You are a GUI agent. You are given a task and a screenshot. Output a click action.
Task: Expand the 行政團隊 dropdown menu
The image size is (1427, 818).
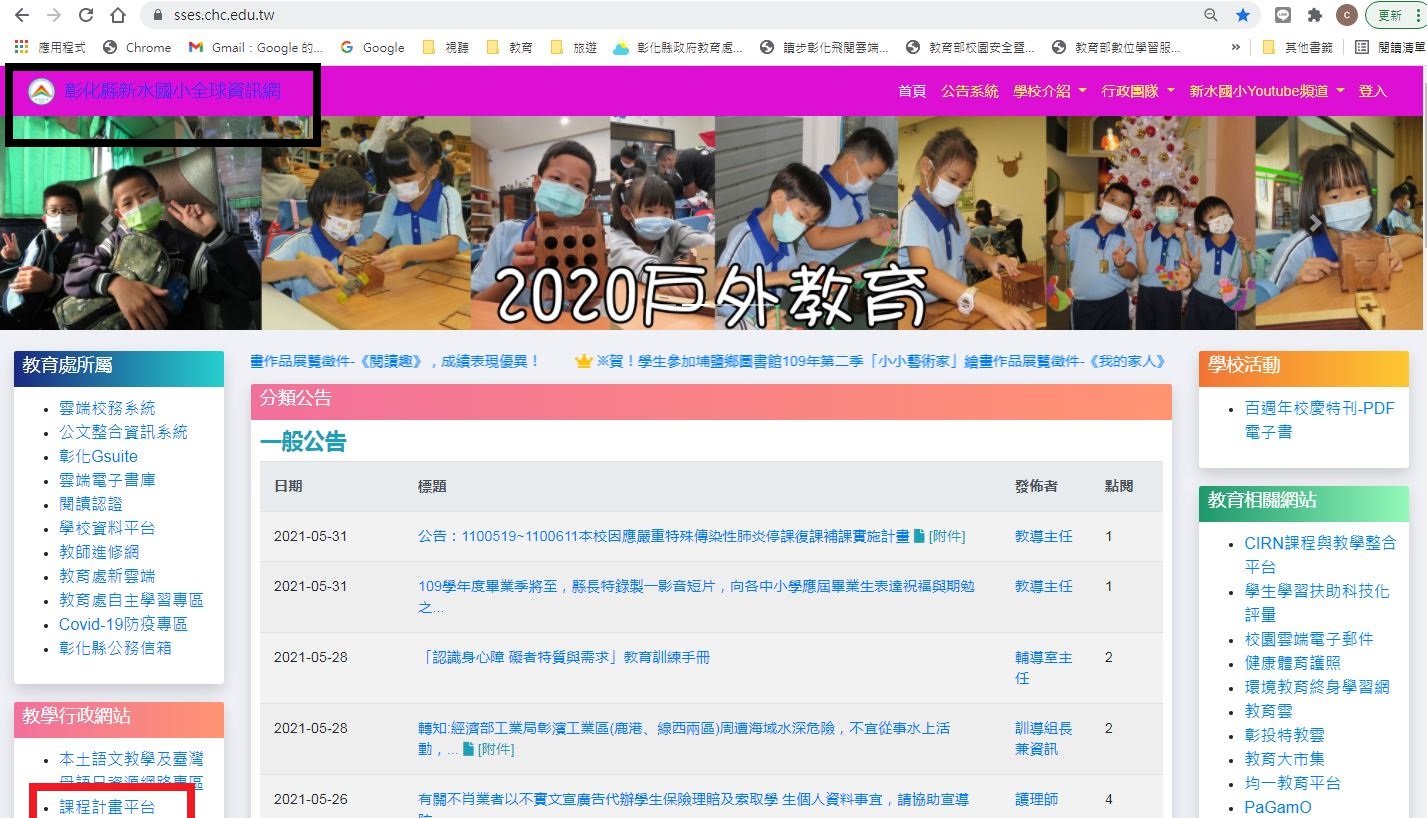[1137, 91]
